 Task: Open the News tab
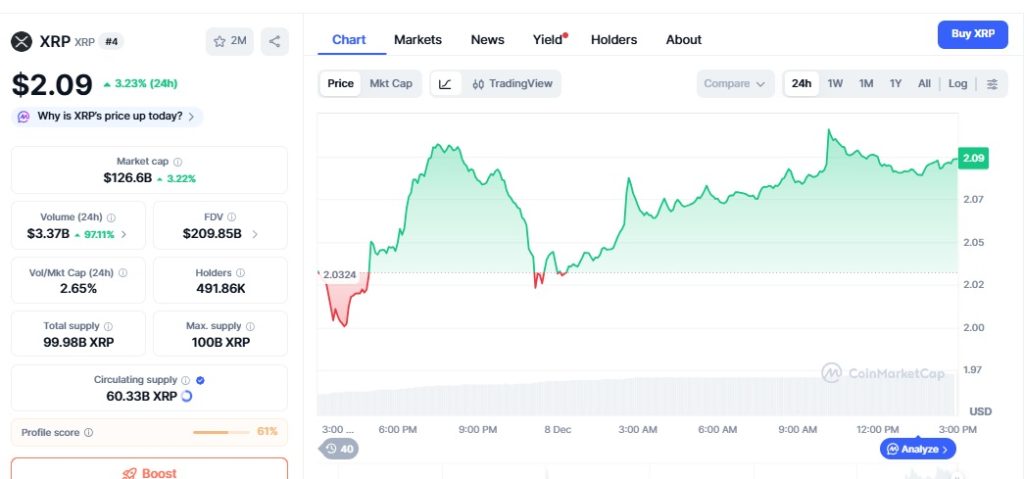(487, 40)
